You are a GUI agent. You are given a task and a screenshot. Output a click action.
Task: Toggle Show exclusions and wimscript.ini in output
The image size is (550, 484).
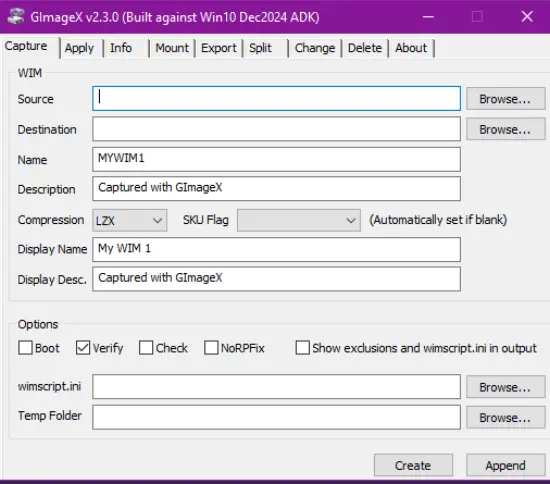tap(302, 348)
